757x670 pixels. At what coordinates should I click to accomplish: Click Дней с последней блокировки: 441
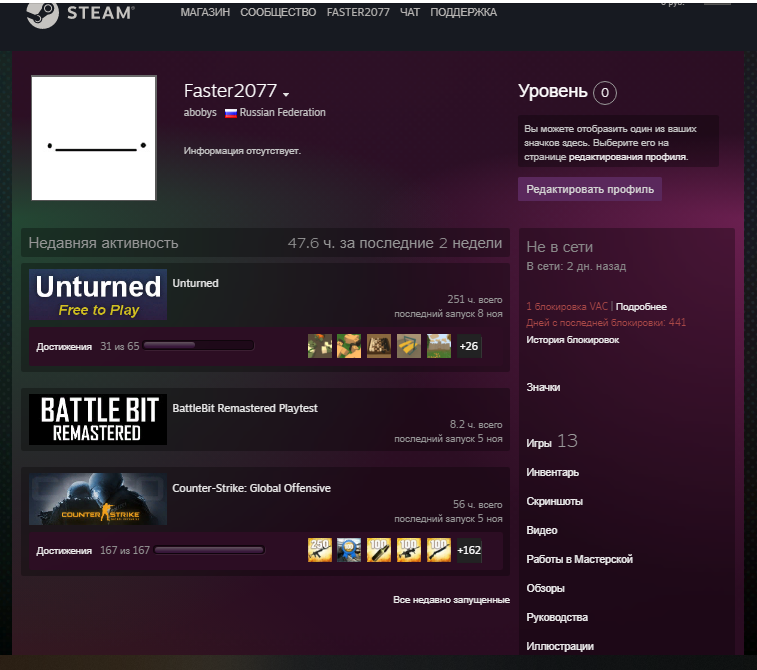tap(606, 322)
